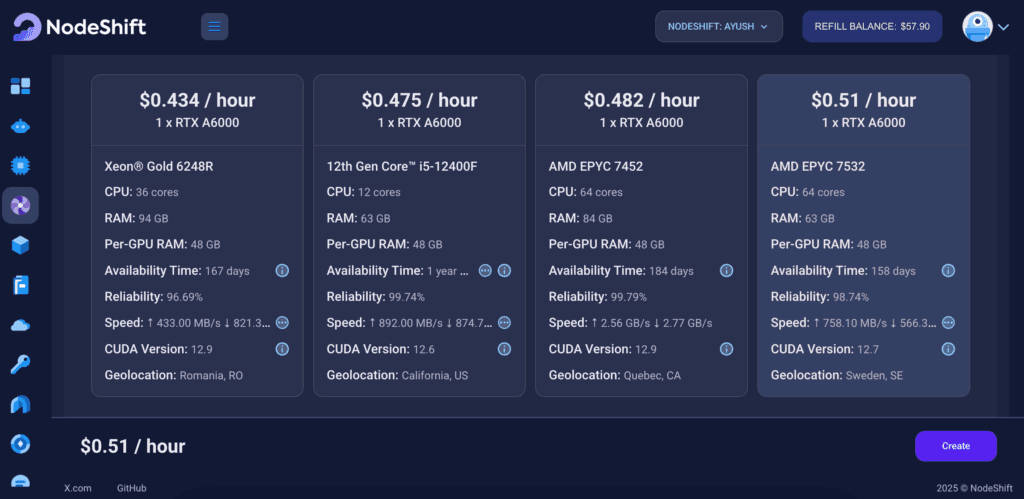1024x499 pixels.
Task: Open the cloud icon in sidebar
Action: (20, 325)
